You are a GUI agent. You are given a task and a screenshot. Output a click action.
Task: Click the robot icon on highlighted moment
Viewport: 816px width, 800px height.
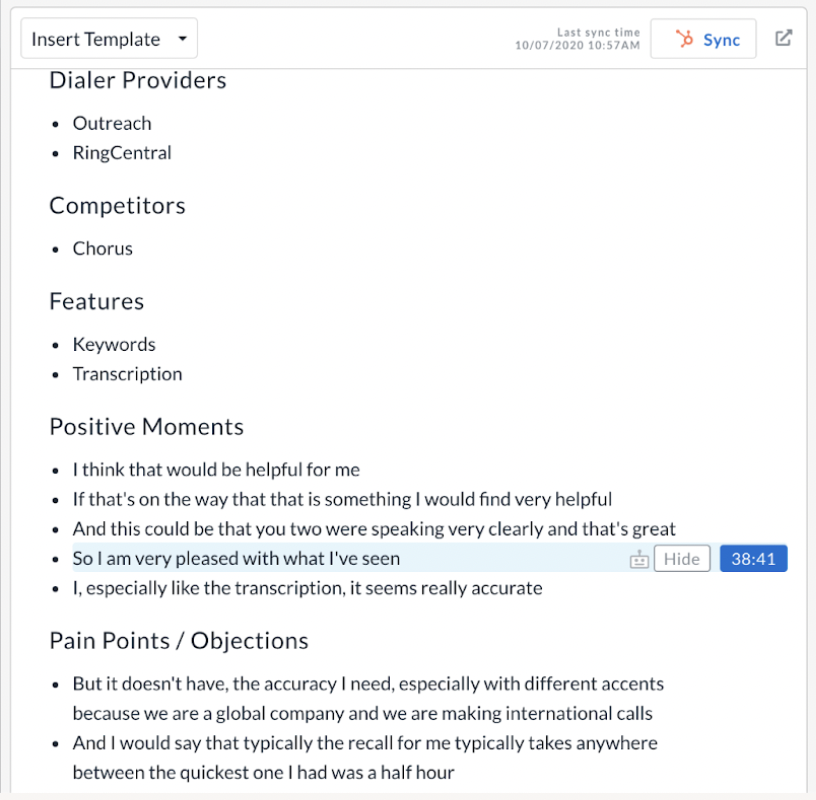coord(639,559)
